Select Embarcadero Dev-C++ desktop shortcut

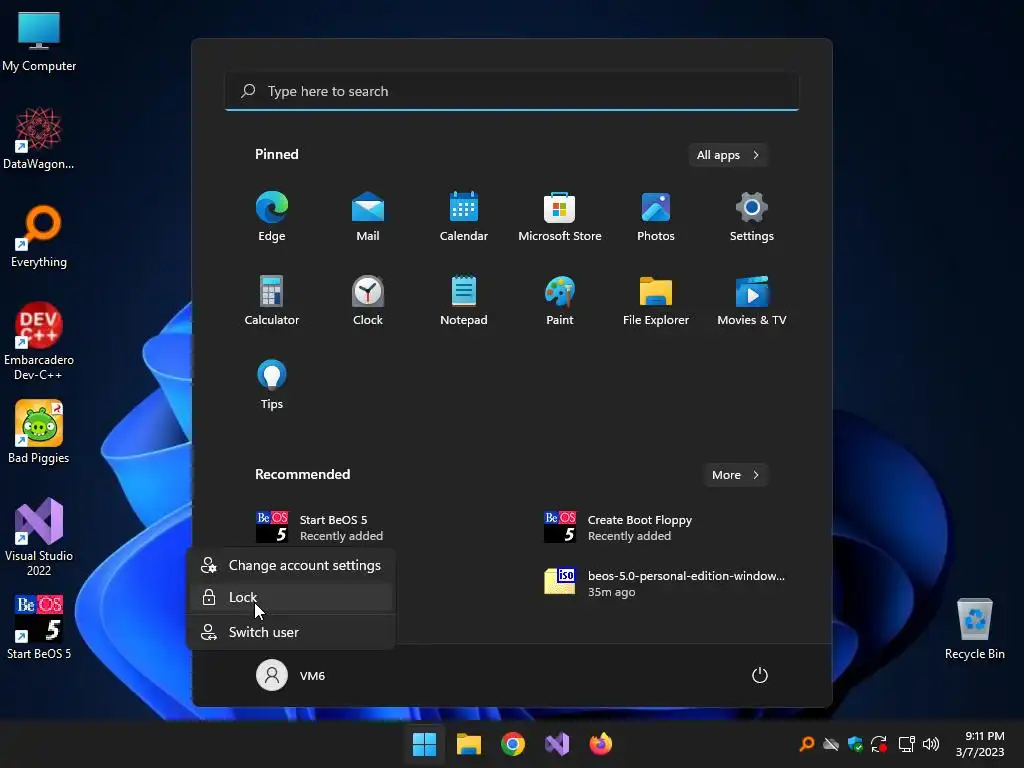pyautogui.click(x=39, y=341)
